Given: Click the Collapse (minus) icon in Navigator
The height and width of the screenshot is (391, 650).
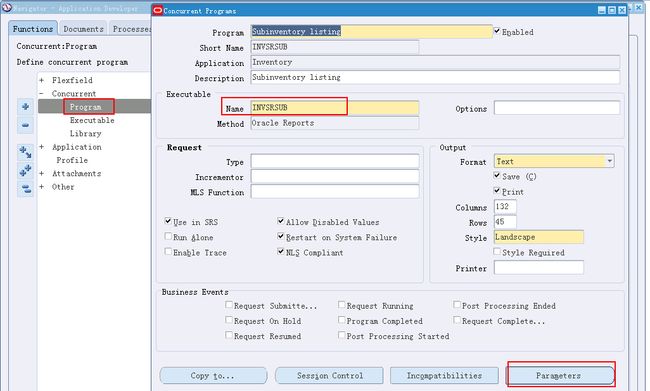Looking at the screenshot, I should coord(25,125).
